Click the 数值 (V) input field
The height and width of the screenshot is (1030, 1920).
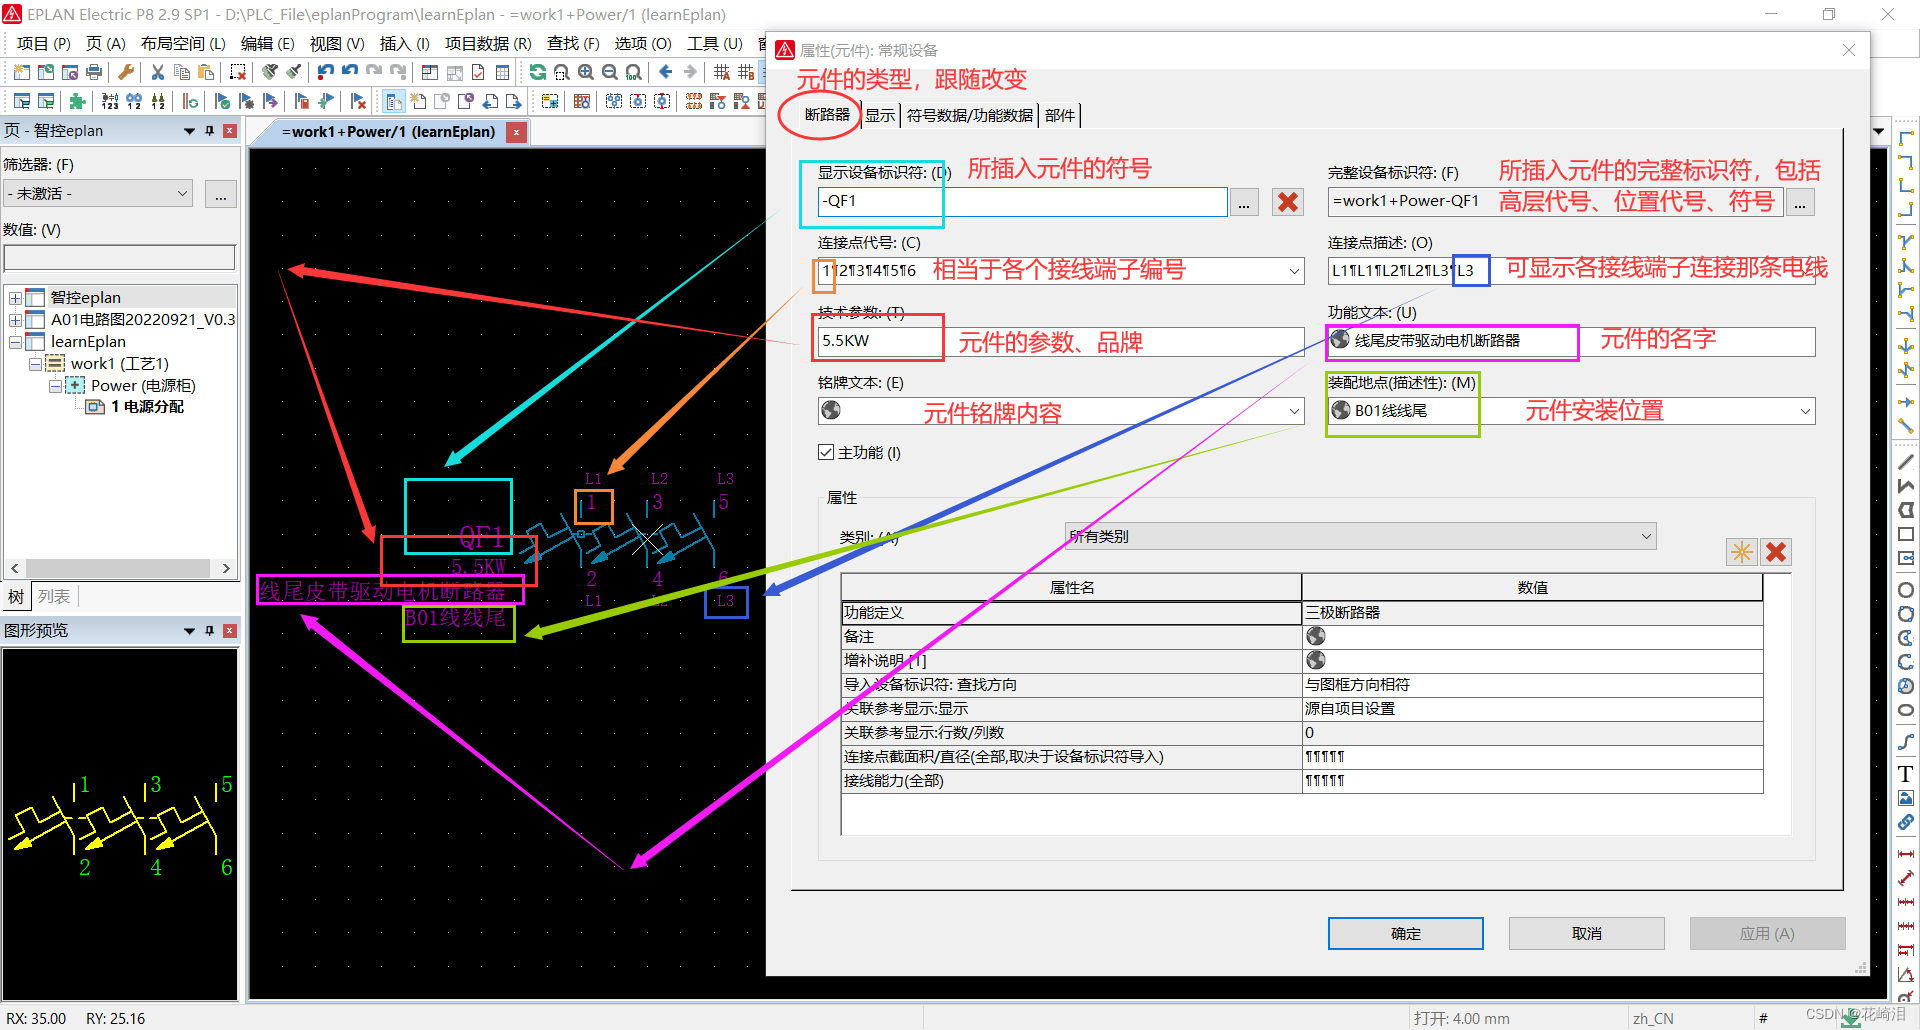point(120,257)
